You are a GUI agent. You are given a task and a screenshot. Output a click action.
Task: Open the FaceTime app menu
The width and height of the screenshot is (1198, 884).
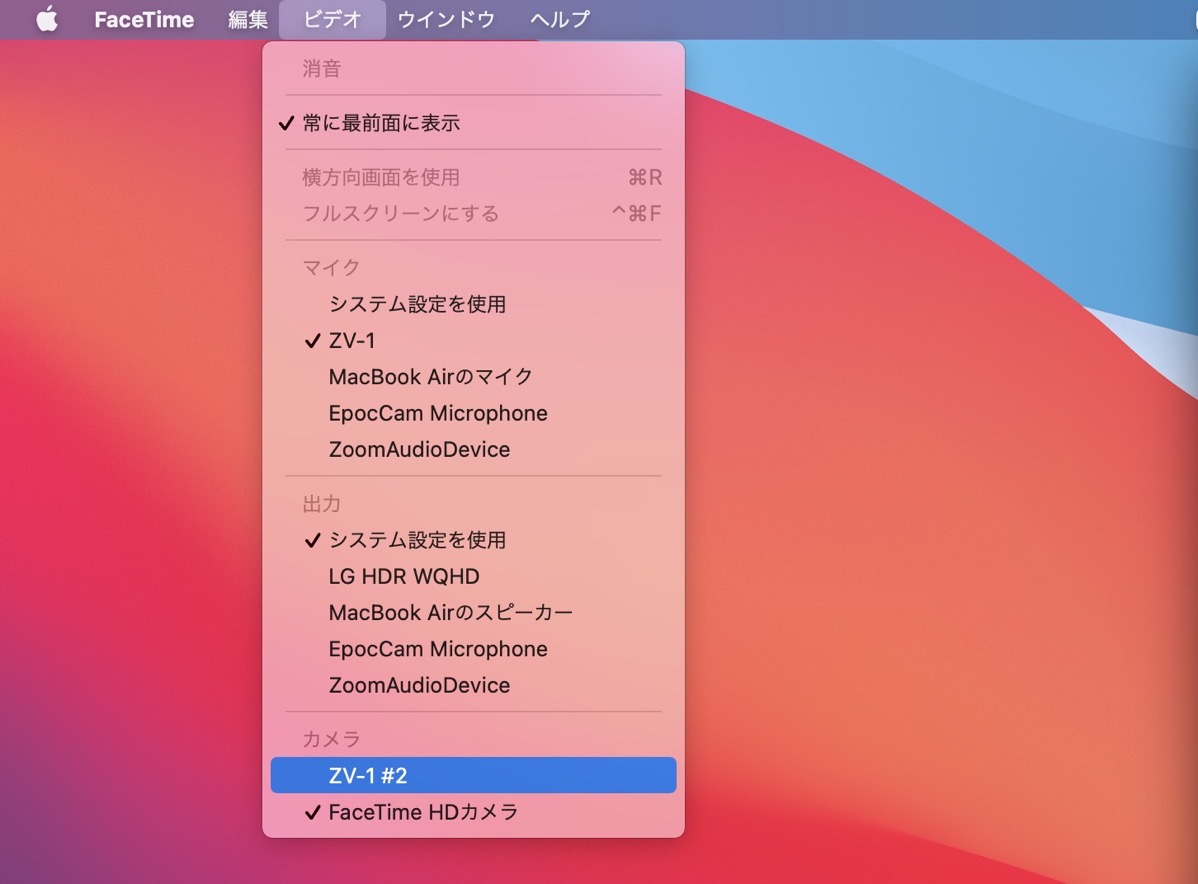pyautogui.click(x=144, y=19)
